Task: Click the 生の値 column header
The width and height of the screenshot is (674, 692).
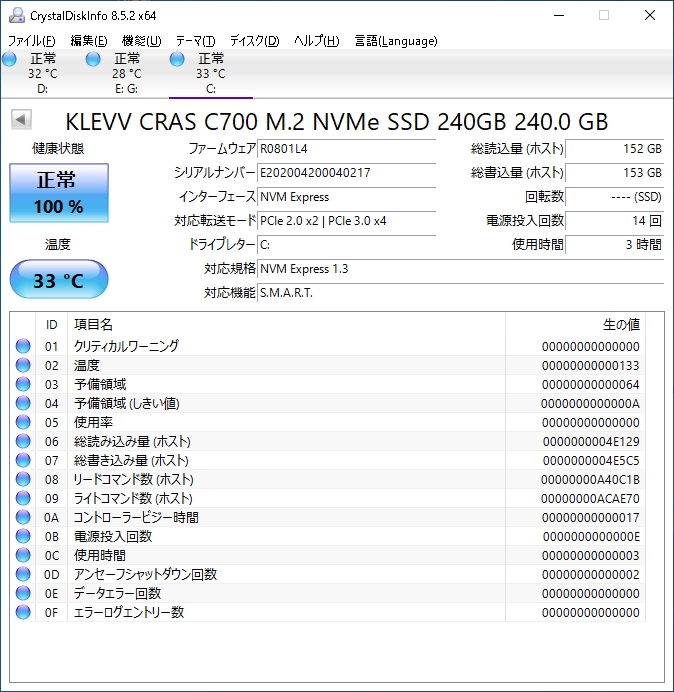Action: click(x=576, y=325)
